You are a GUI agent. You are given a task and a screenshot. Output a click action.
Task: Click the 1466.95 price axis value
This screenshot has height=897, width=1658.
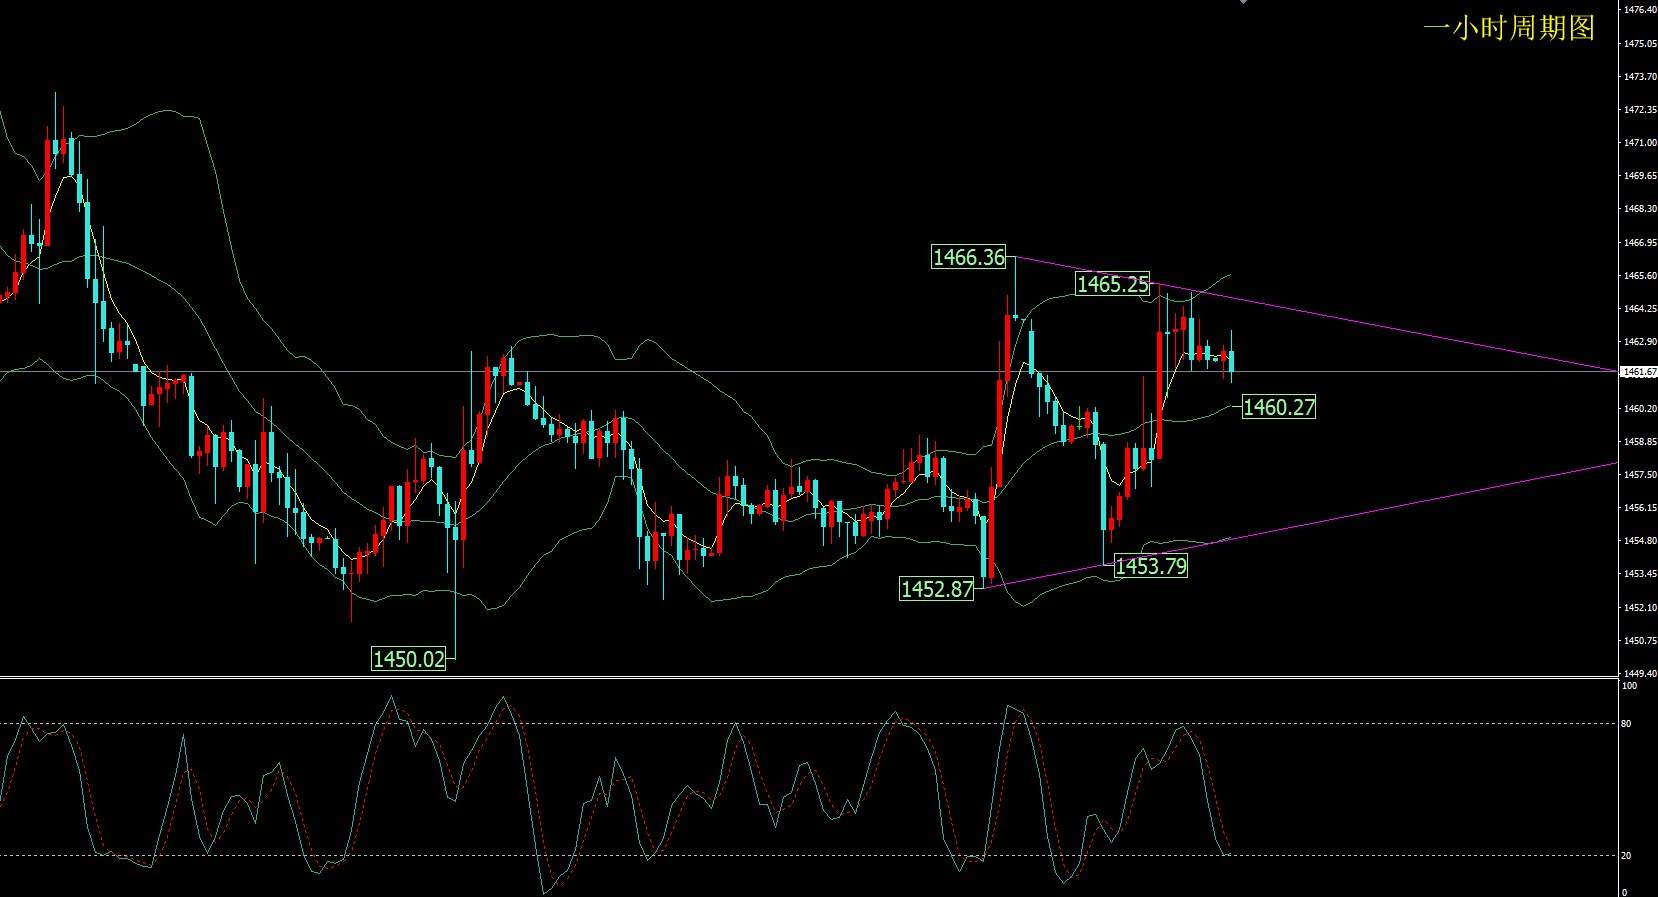(1640, 243)
